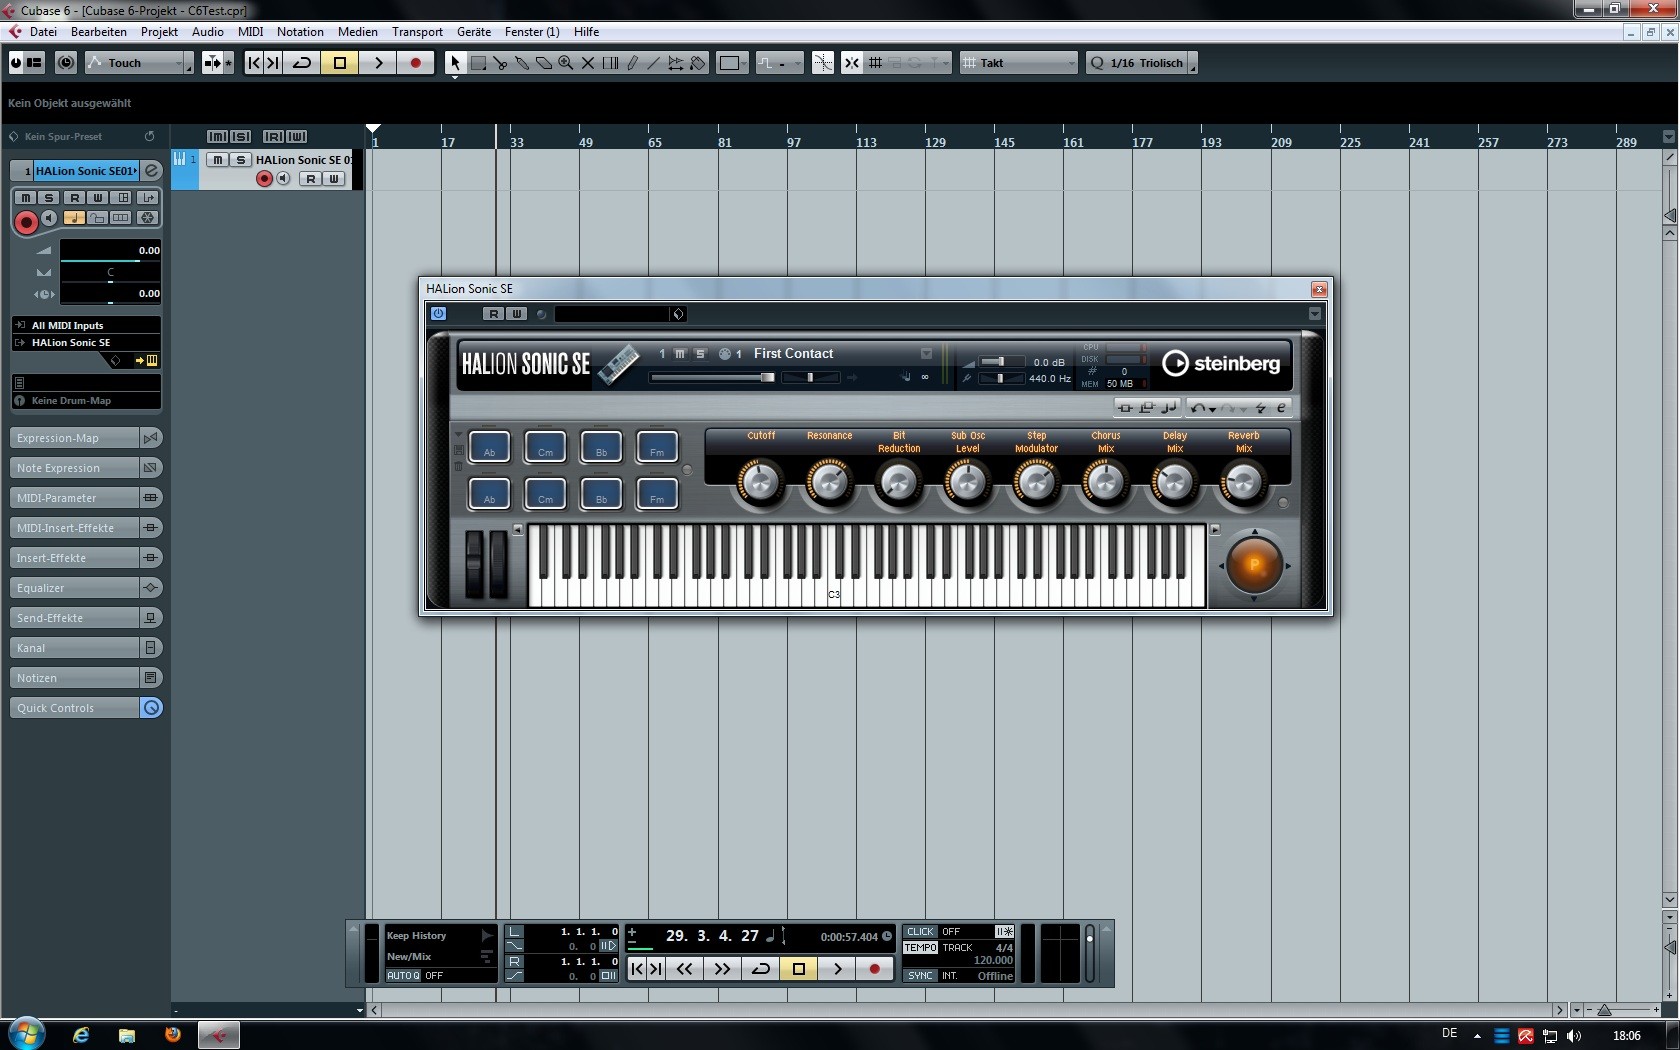Image resolution: width=1680 pixels, height=1050 pixels.
Task: Toggle the Lane display type button in inspector
Action: coord(121,218)
